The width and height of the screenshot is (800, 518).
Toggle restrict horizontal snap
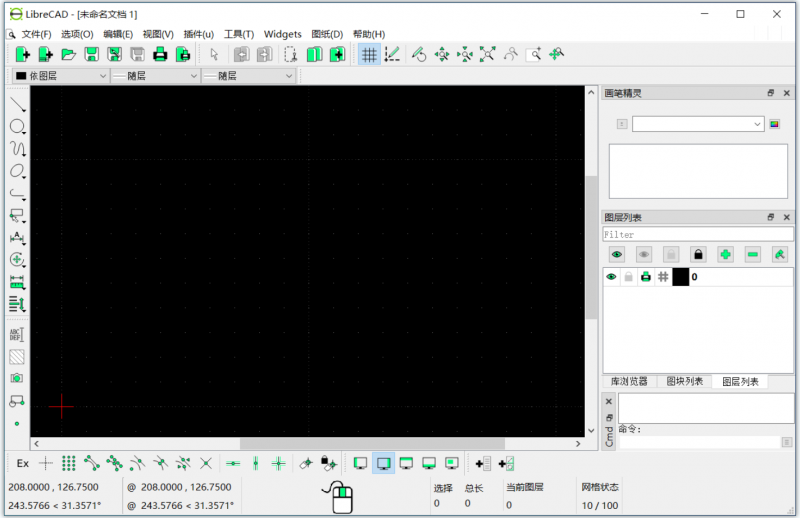point(233,463)
